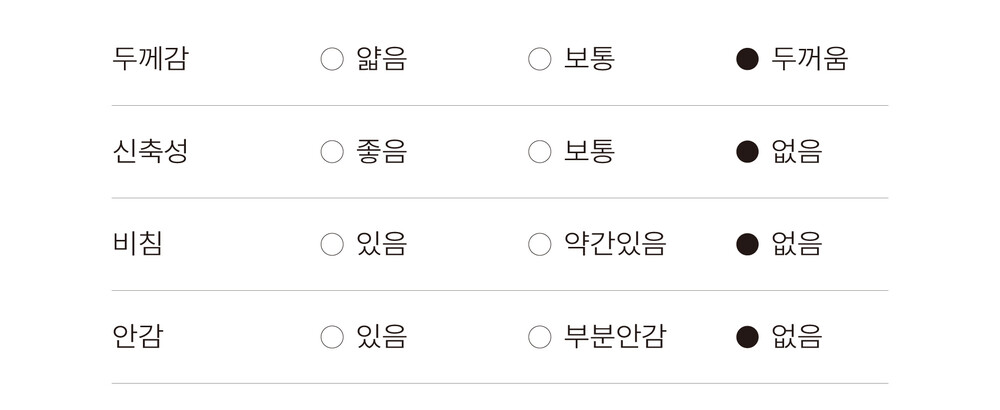Click the 두꺼움 text label
The width and height of the screenshot is (1000, 410).
(x=809, y=59)
